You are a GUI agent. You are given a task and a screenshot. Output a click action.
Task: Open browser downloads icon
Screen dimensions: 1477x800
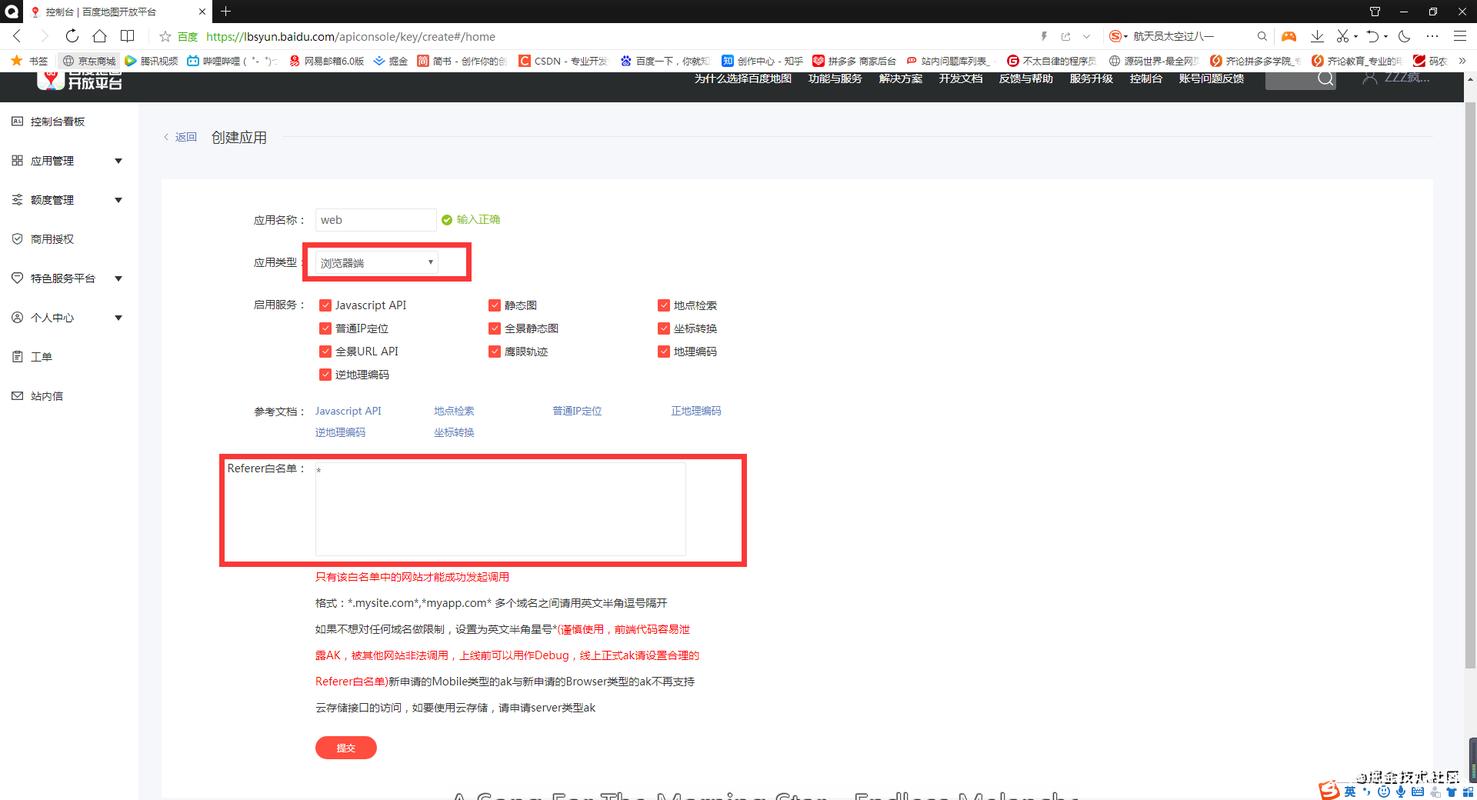(x=1317, y=36)
